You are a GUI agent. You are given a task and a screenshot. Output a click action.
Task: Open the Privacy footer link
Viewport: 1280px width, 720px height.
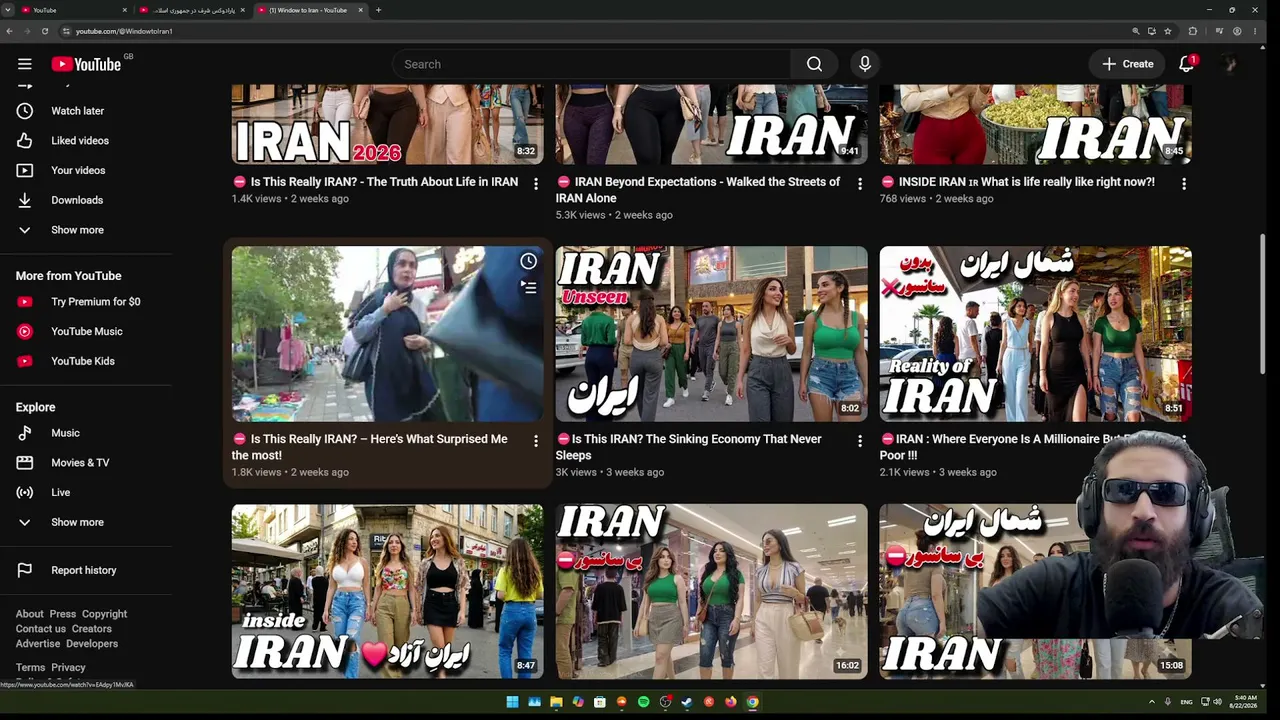pyautogui.click(x=69, y=668)
